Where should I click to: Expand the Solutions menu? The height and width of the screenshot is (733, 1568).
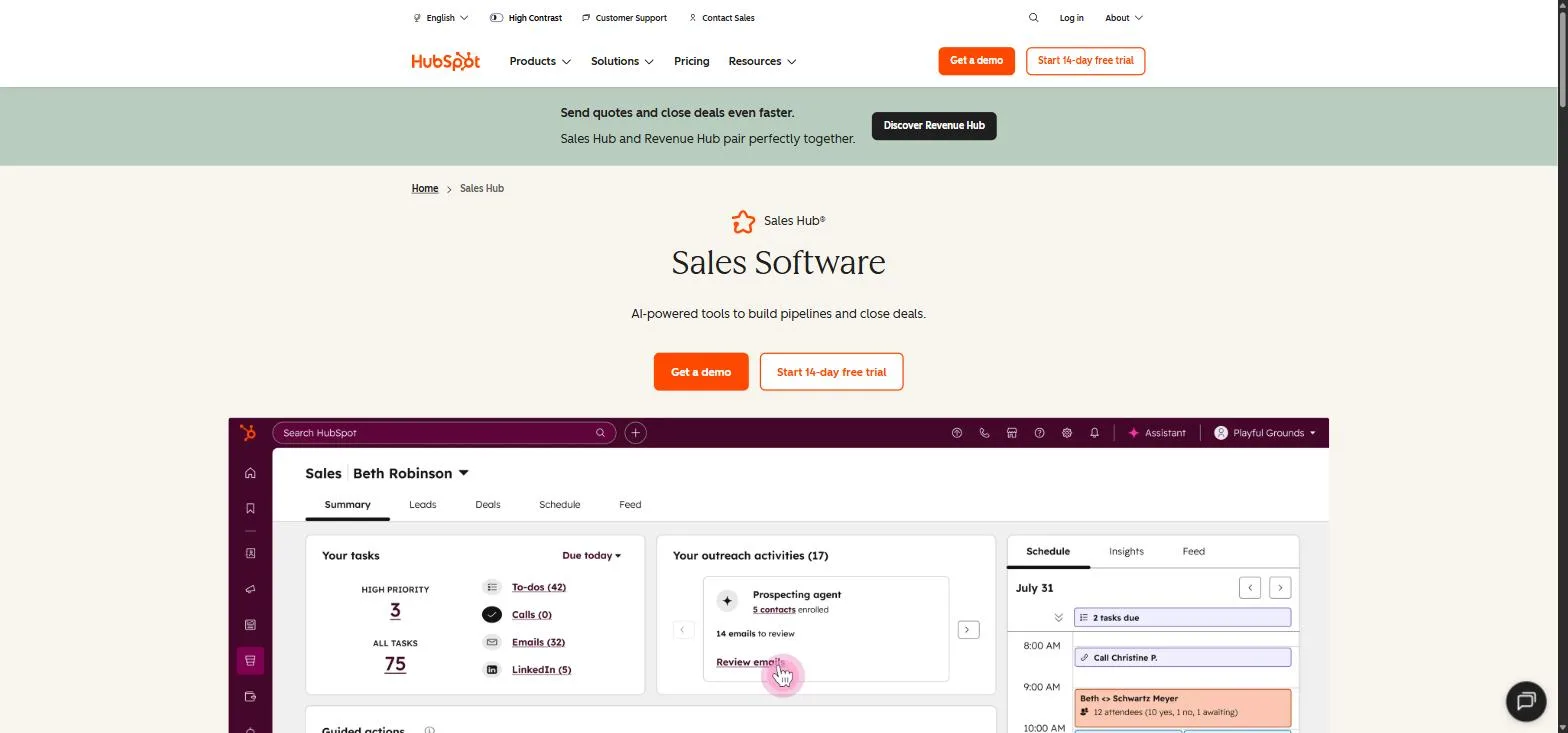622,61
